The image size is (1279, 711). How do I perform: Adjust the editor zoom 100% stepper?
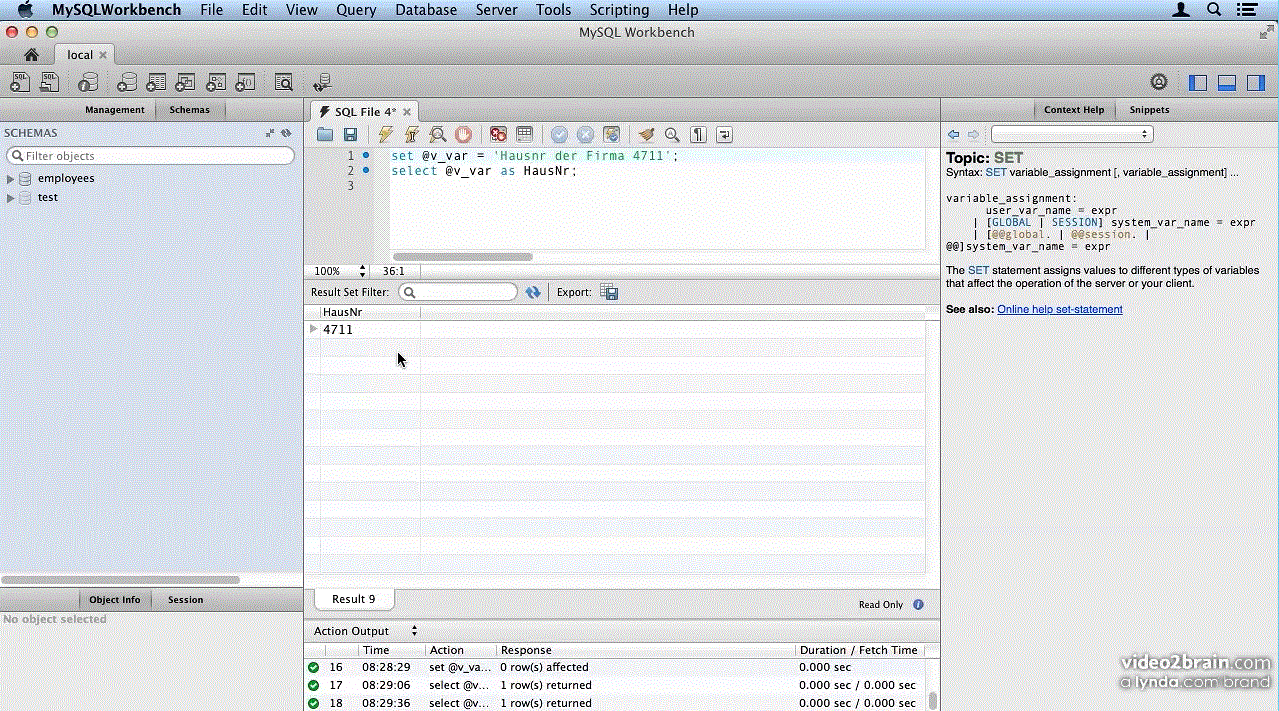click(x=362, y=271)
